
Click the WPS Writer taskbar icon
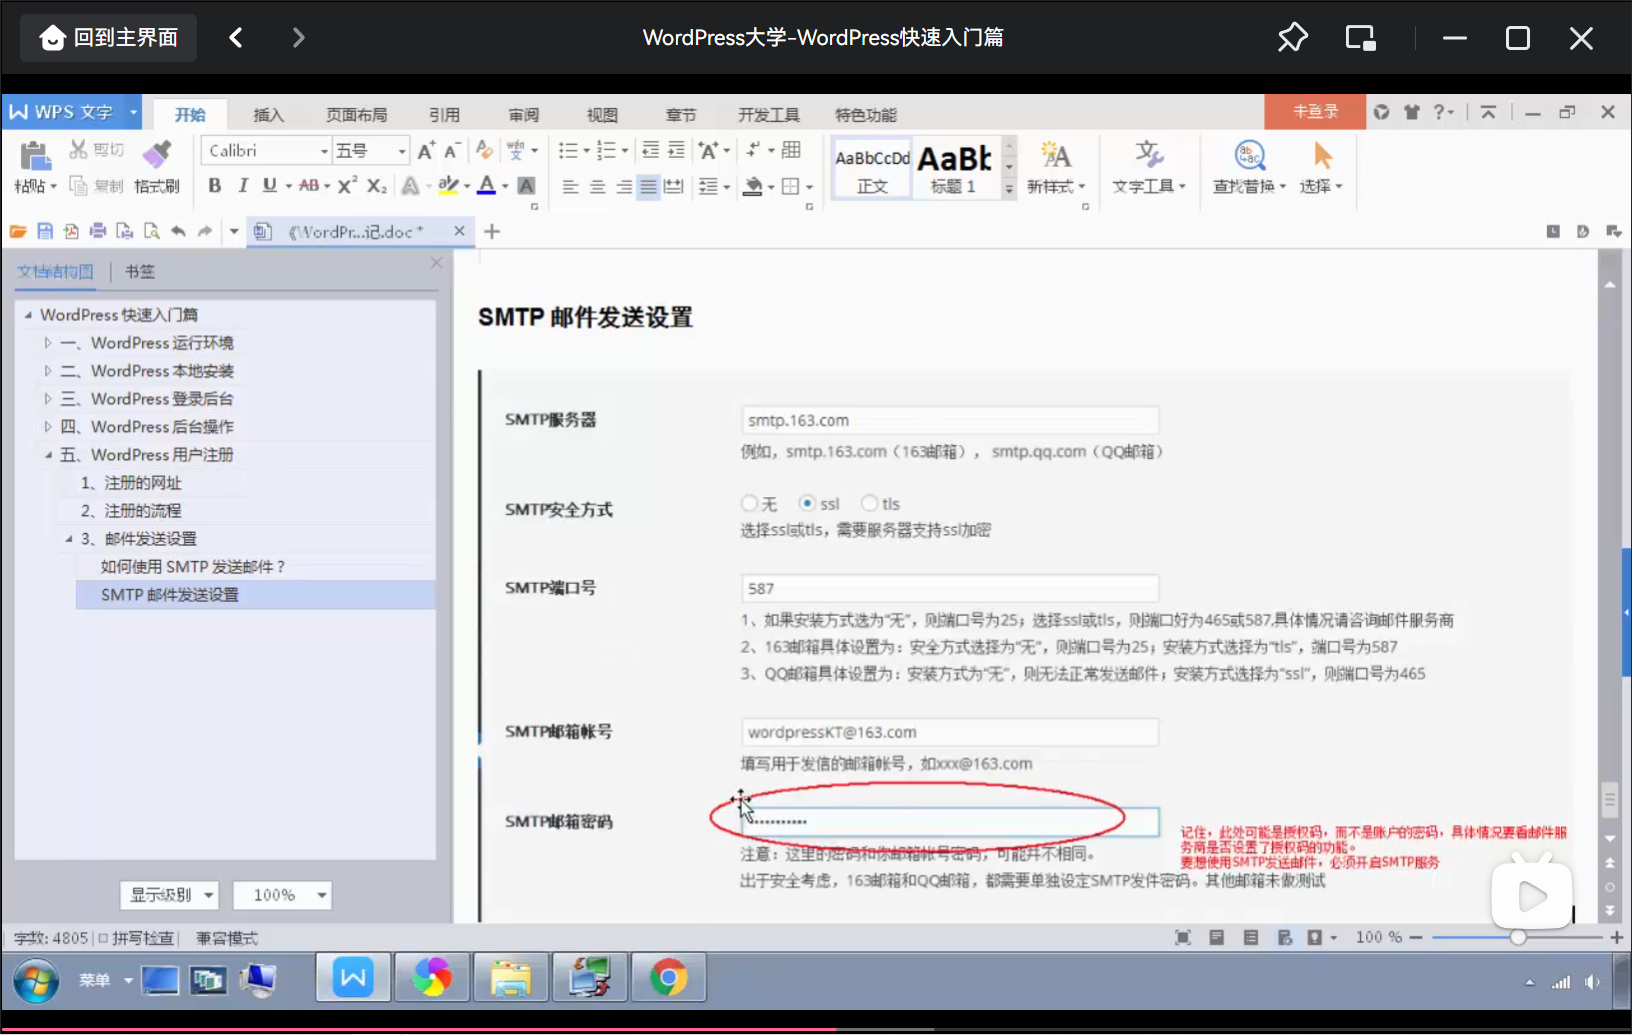coord(353,977)
